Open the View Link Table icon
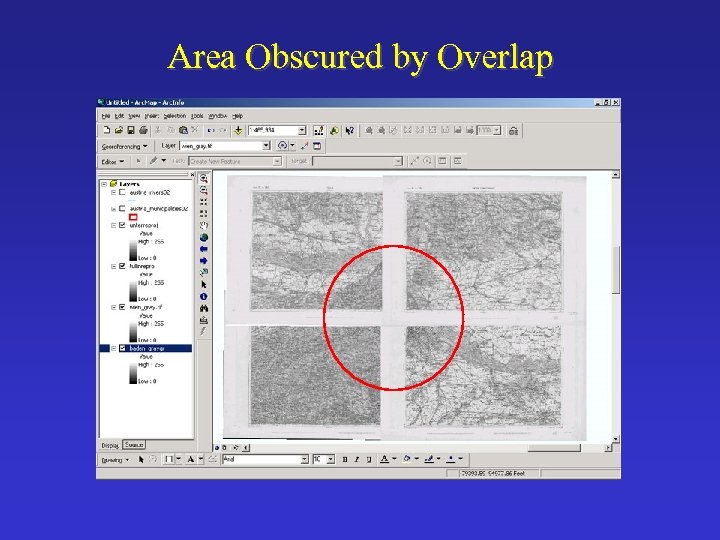 coord(317,146)
